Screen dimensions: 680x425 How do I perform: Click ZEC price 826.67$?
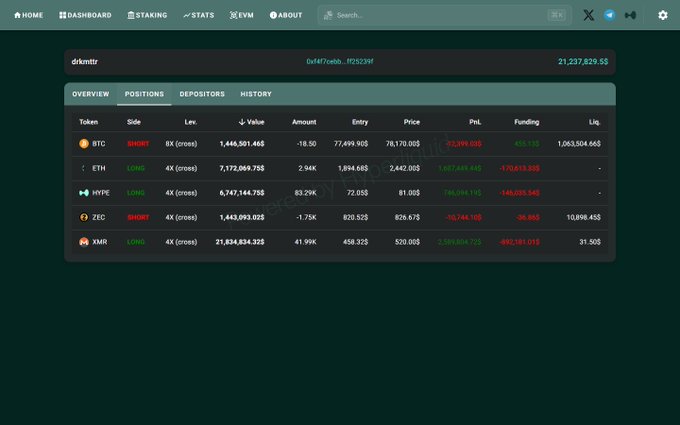pyautogui.click(x=407, y=217)
